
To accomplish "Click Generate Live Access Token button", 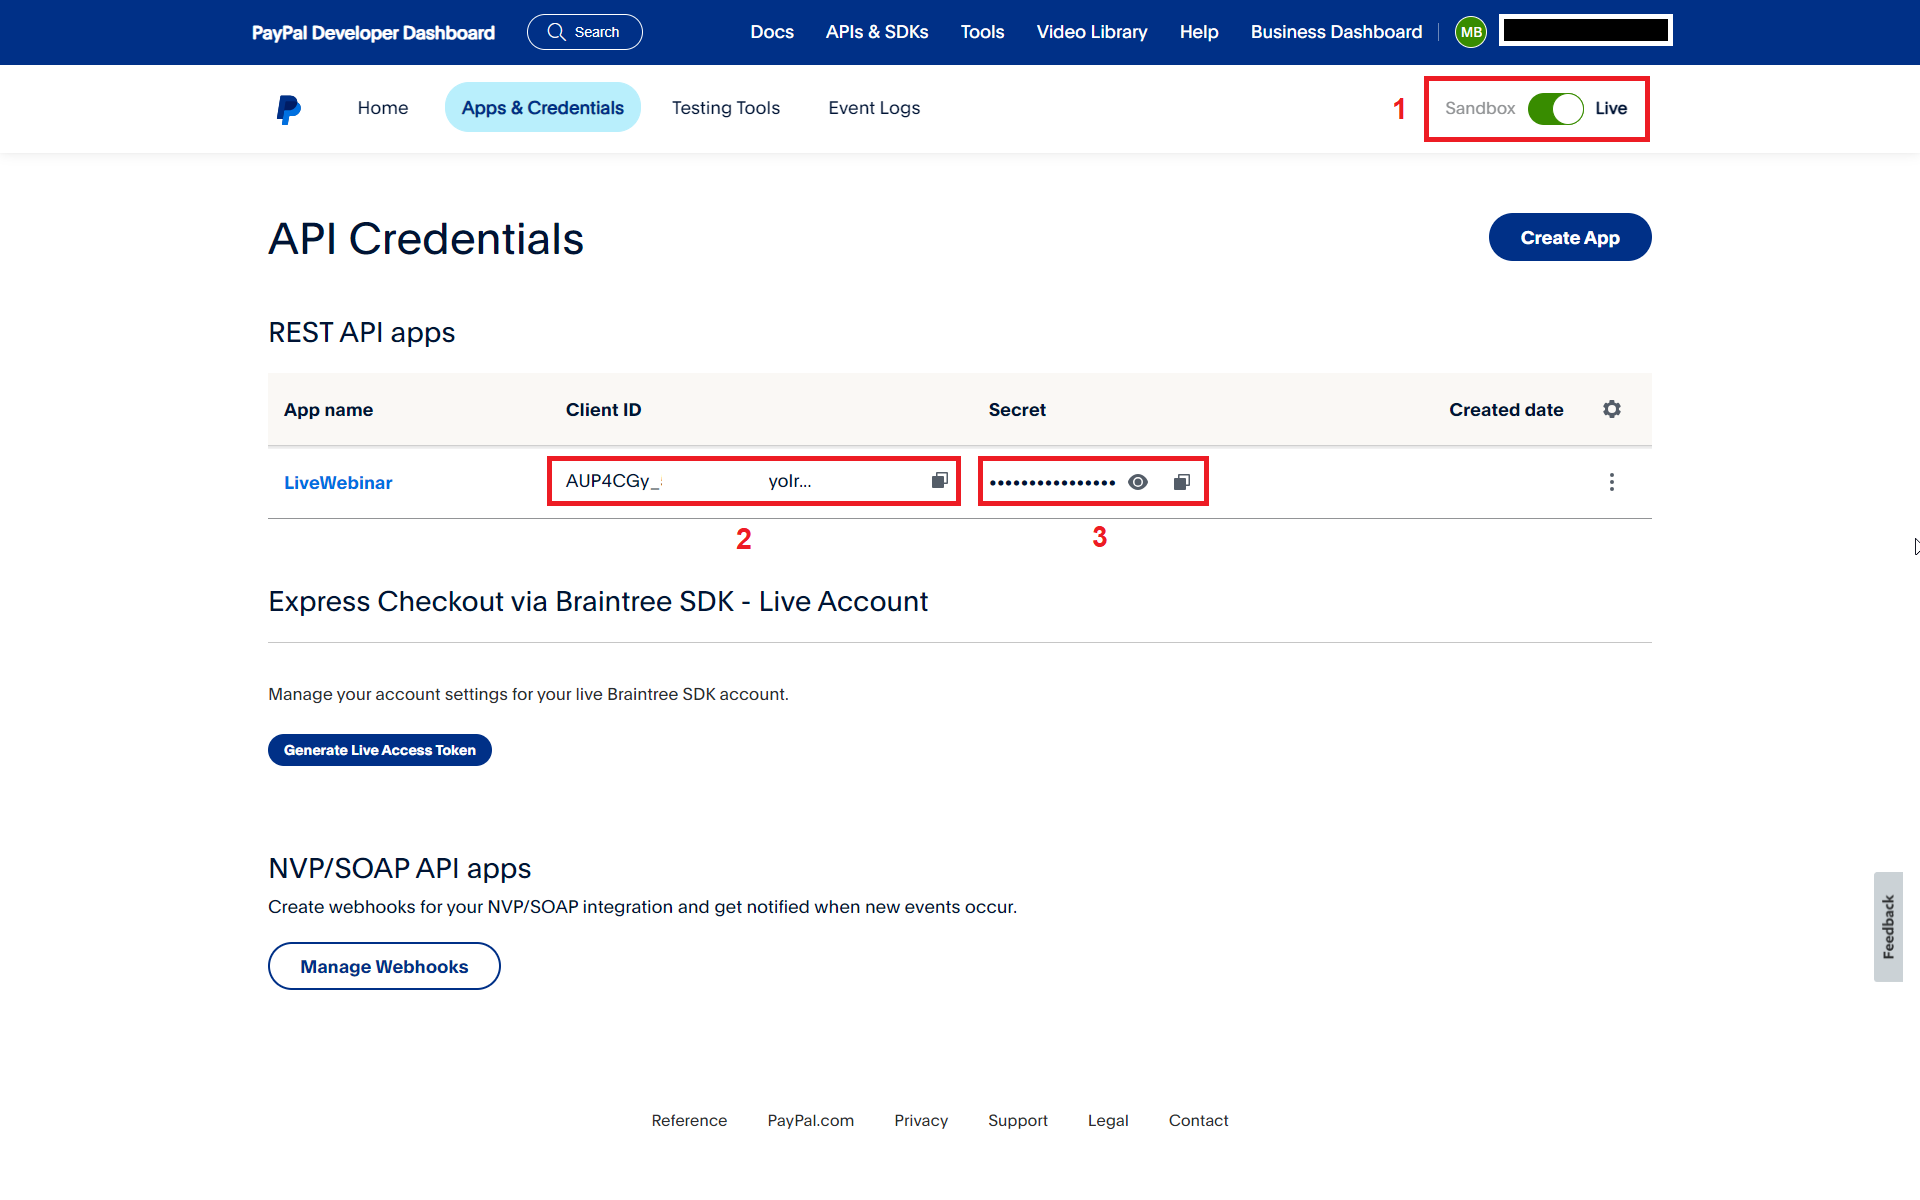I will 379,750.
